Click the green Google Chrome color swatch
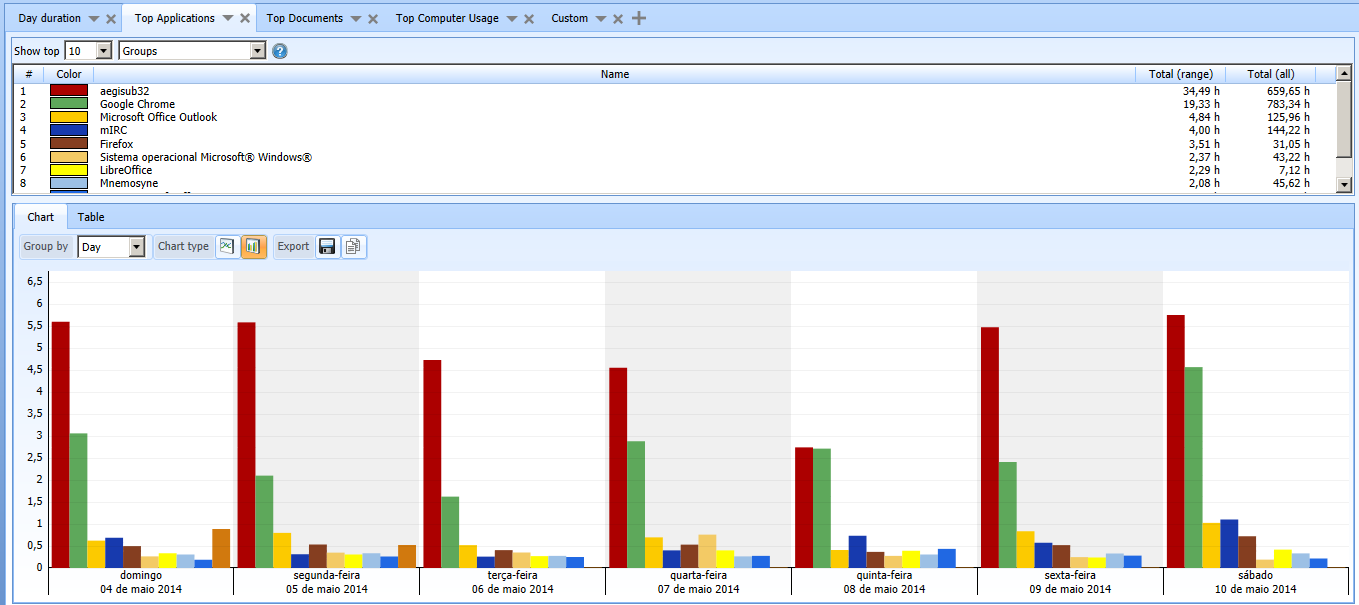This screenshot has width=1359, height=605. [69, 104]
